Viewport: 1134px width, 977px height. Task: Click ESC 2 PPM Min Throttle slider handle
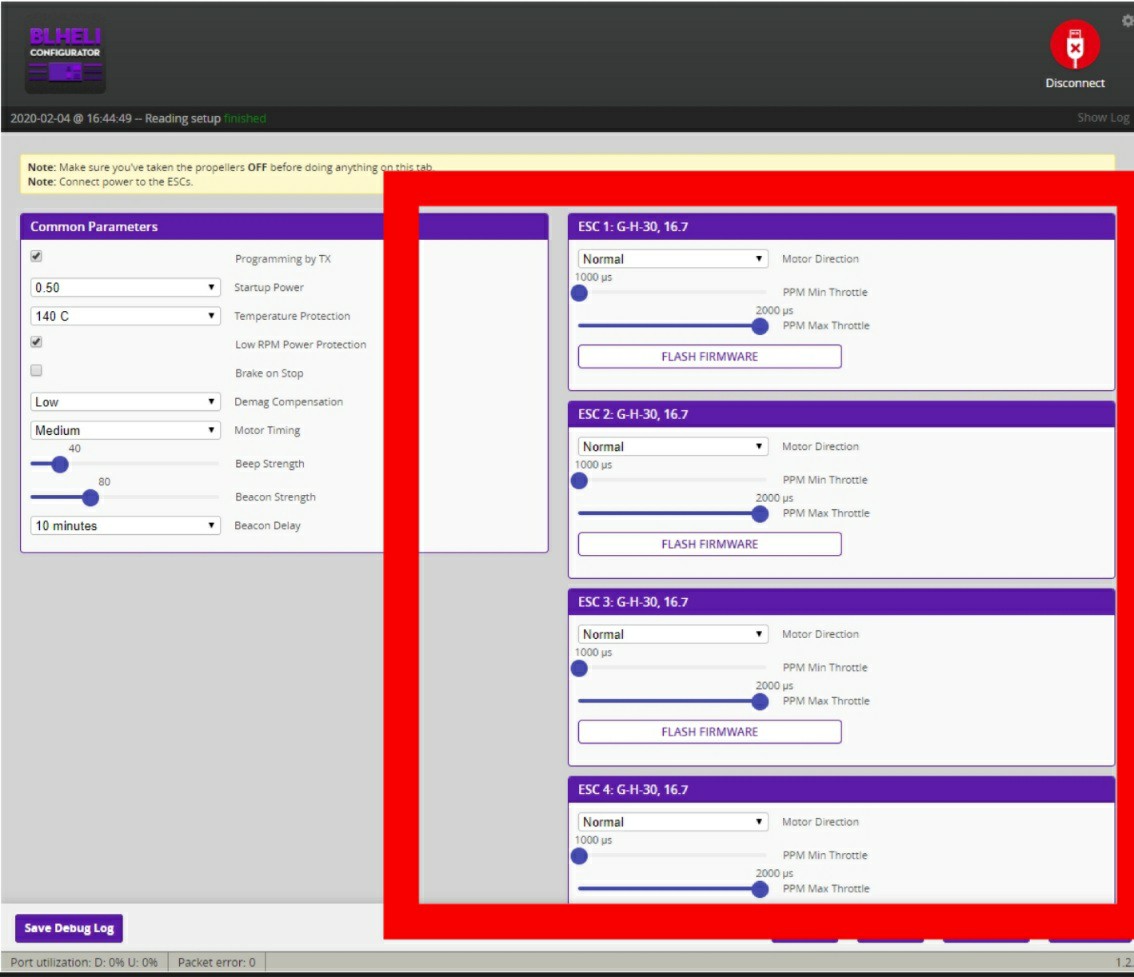579,481
